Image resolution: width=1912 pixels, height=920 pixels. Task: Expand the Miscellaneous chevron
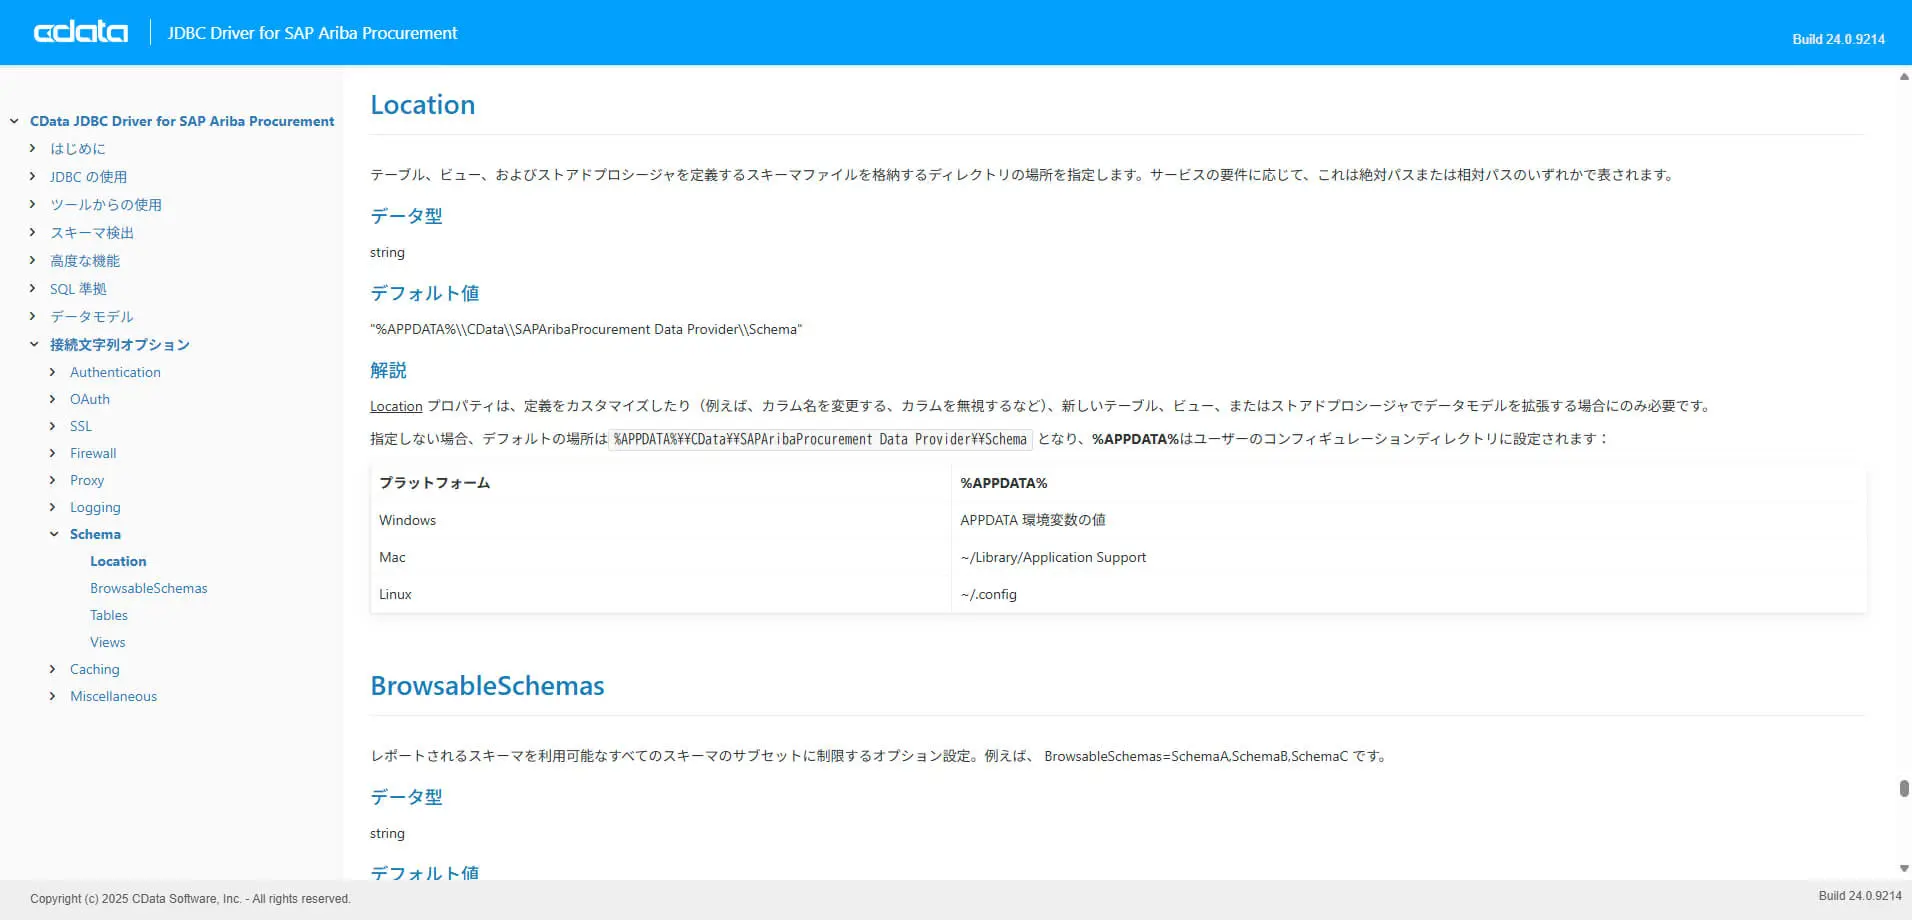point(53,696)
